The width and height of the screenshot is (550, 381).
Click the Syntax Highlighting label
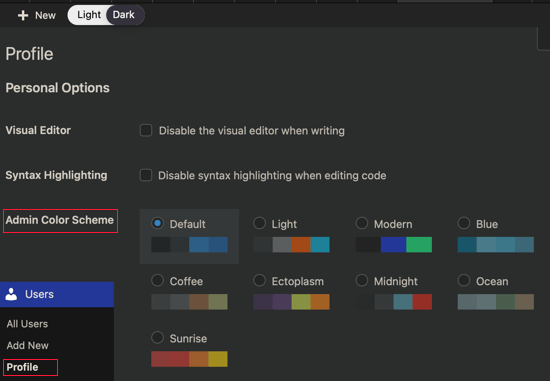click(x=56, y=175)
